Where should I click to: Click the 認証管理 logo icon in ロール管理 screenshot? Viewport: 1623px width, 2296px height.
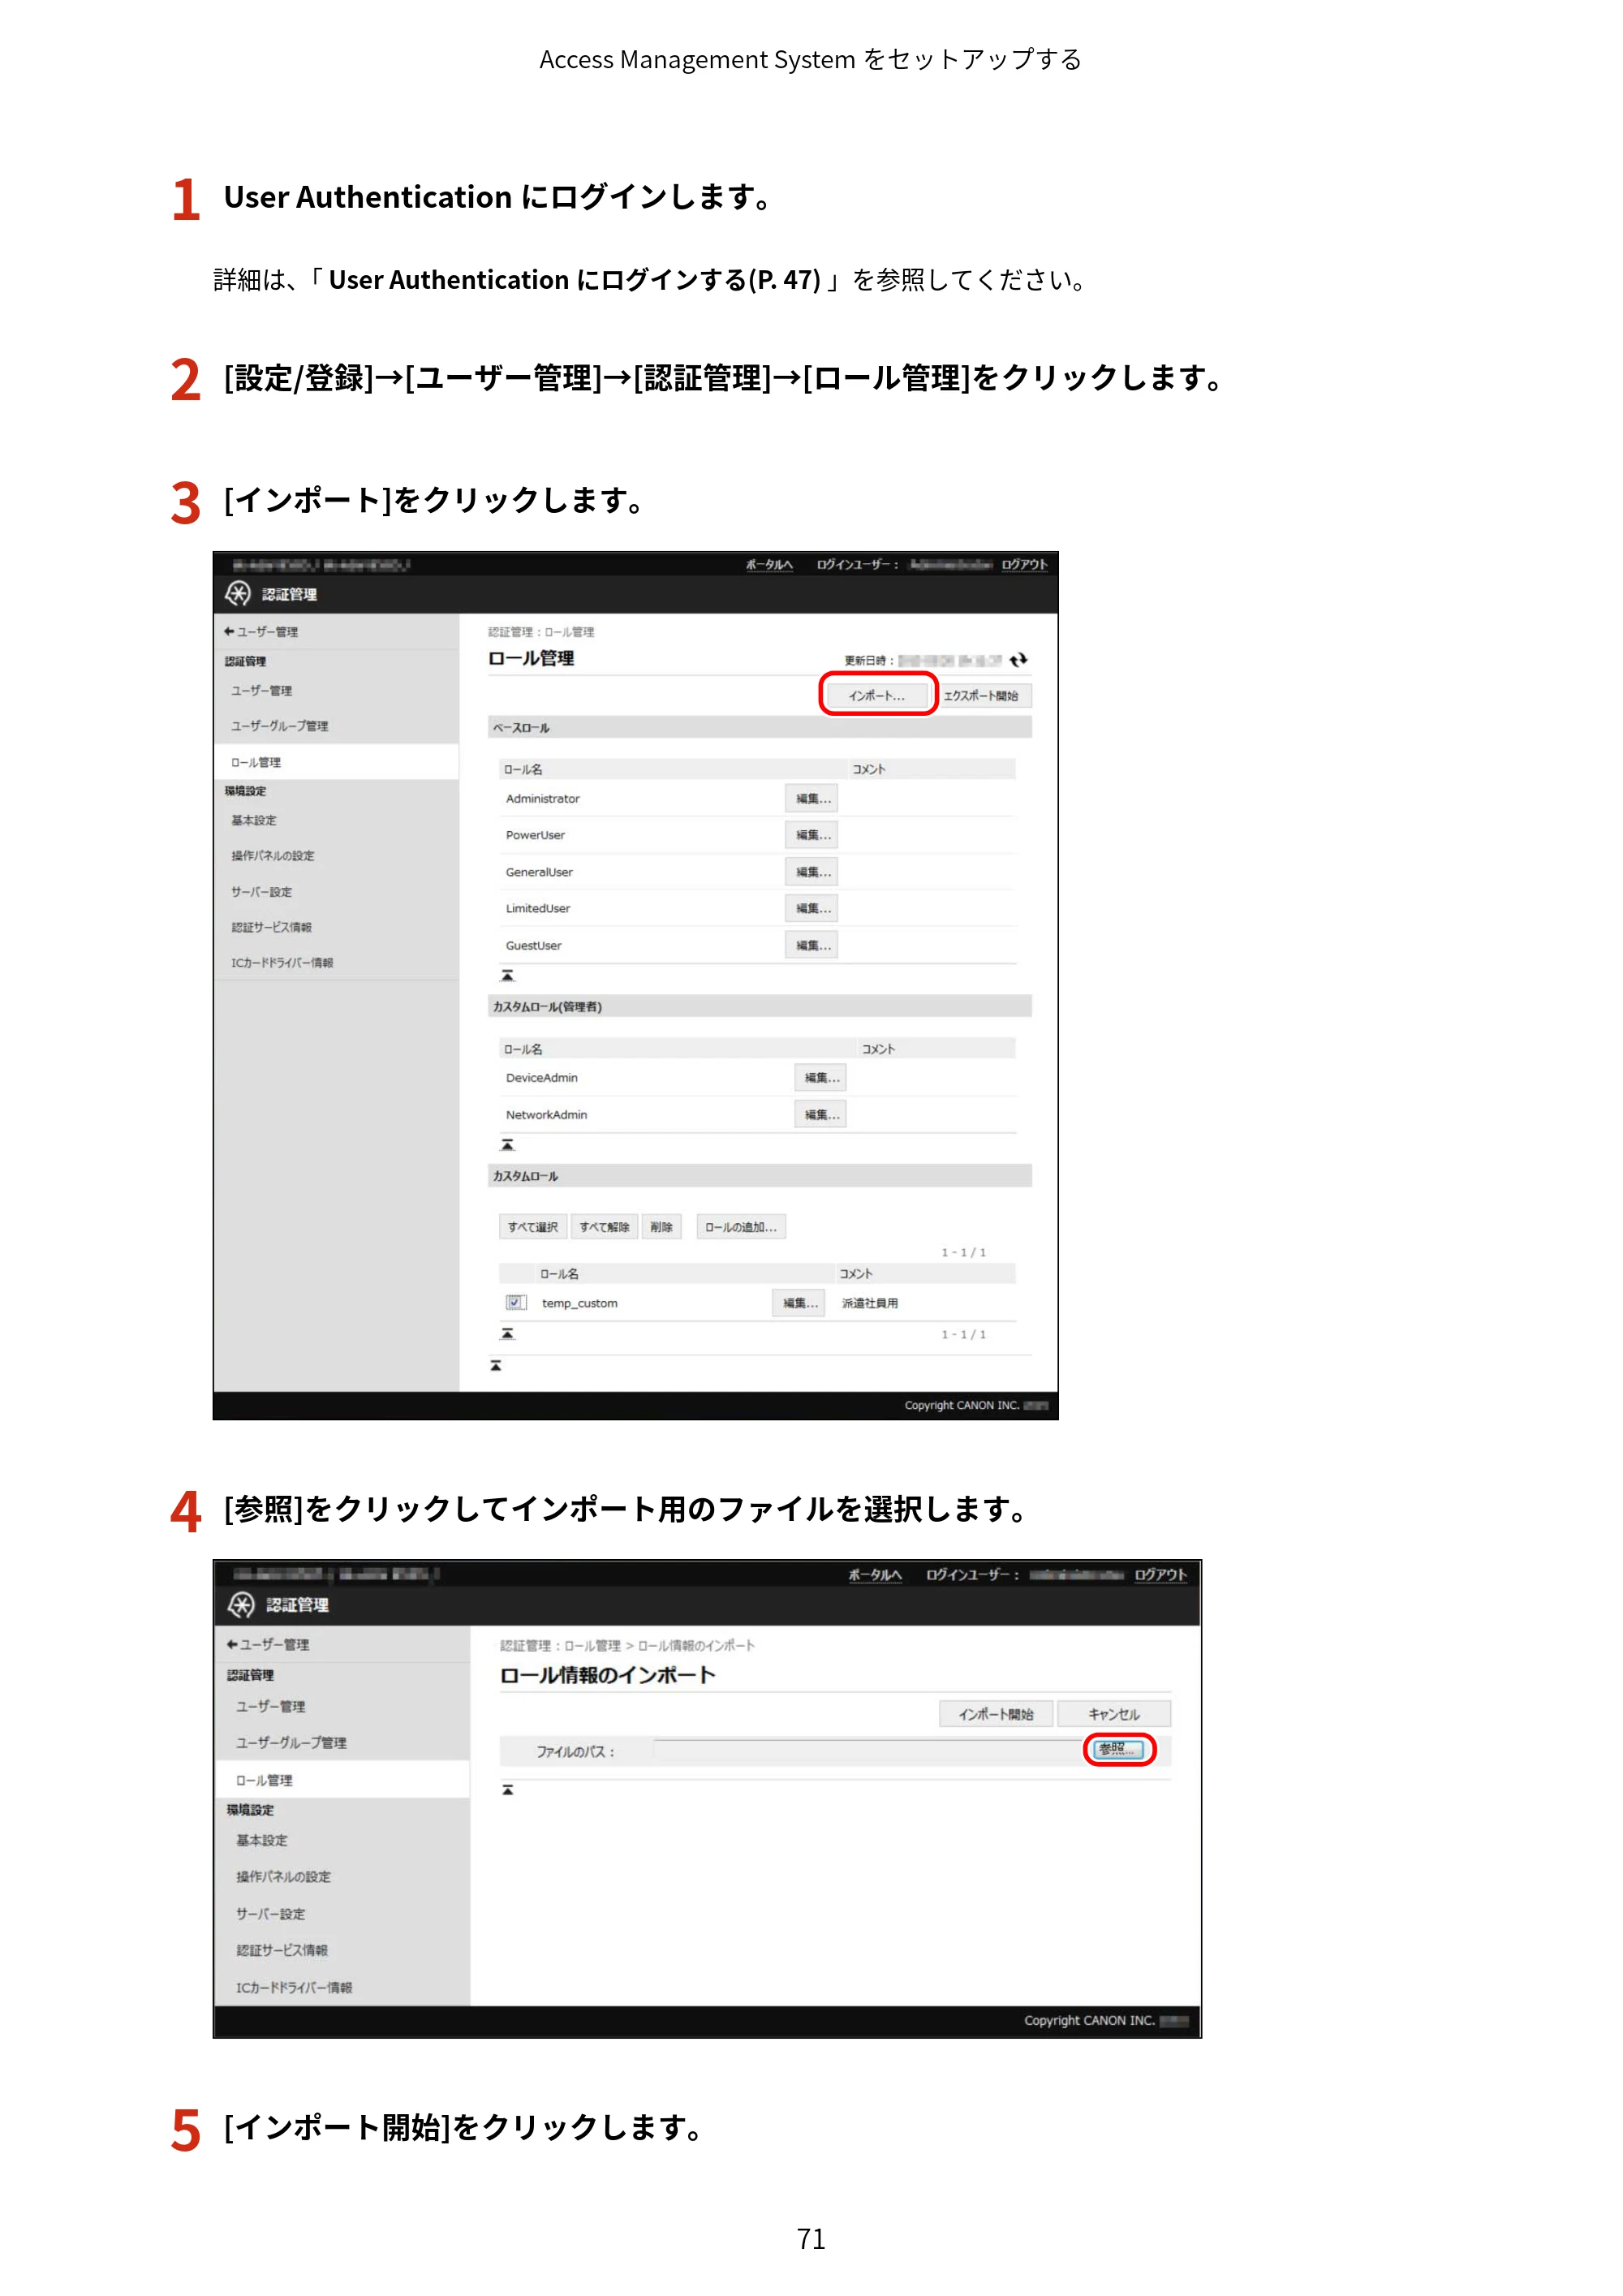click(x=238, y=594)
